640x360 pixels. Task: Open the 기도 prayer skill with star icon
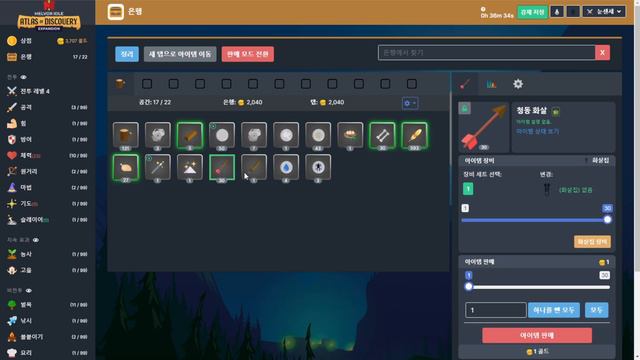(x=47, y=203)
